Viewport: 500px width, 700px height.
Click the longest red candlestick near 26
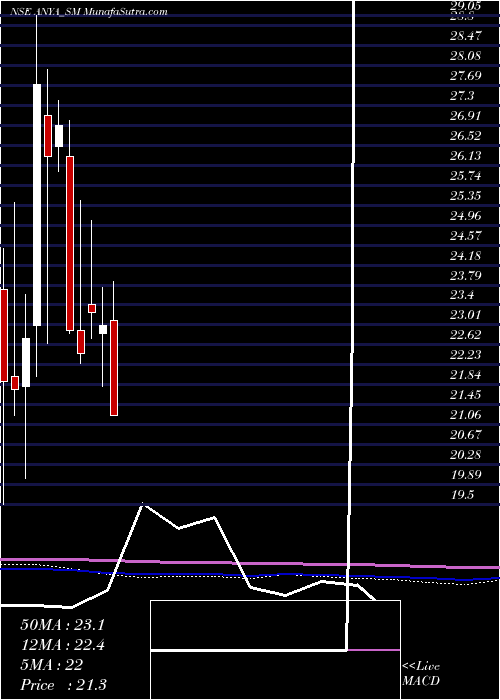point(70,244)
